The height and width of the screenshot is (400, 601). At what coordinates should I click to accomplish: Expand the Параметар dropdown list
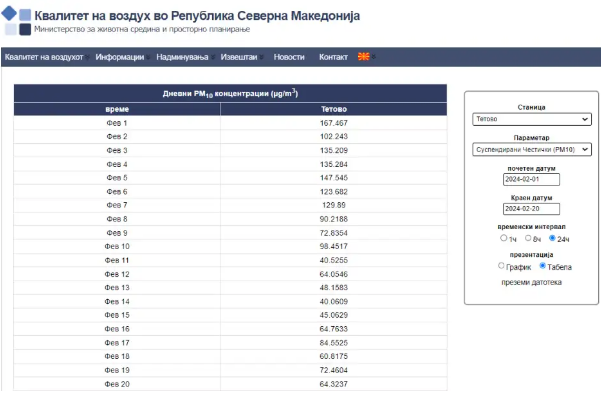click(532, 150)
